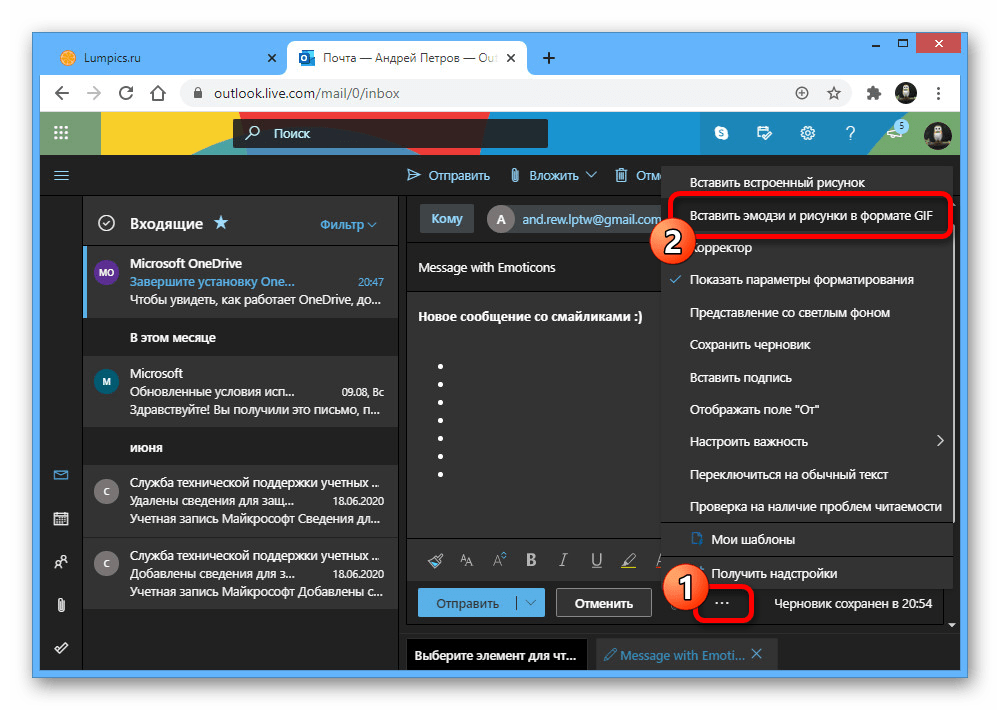
Task: Select Вставить эмодзи и рисунки в формате GIF
Action: 810,216
